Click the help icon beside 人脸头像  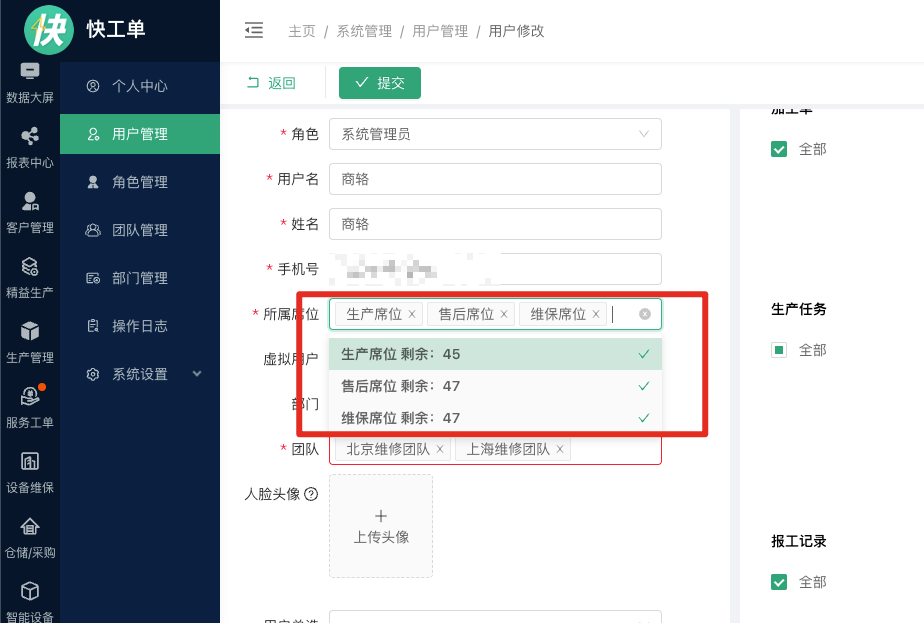311,494
